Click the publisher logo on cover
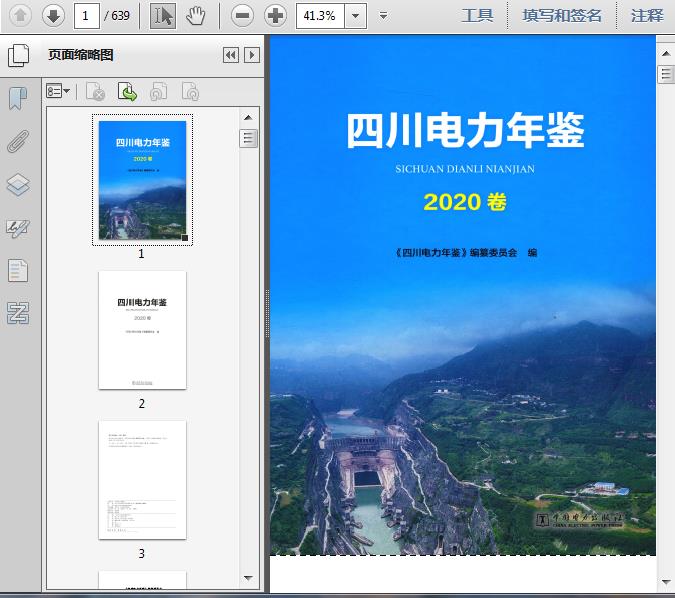The height and width of the screenshot is (598, 675). click(x=580, y=520)
